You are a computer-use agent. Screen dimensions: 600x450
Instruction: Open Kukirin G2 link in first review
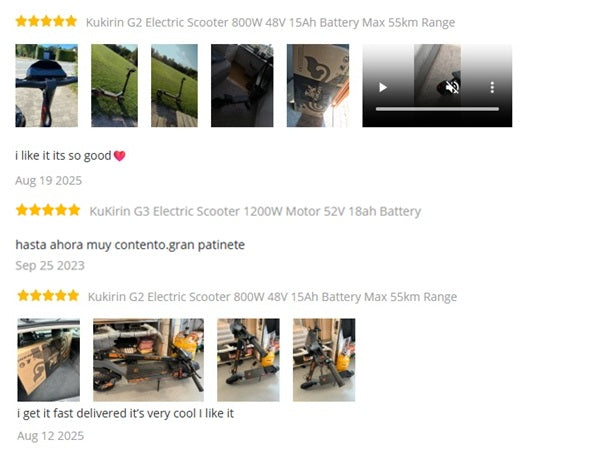coord(270,22)
